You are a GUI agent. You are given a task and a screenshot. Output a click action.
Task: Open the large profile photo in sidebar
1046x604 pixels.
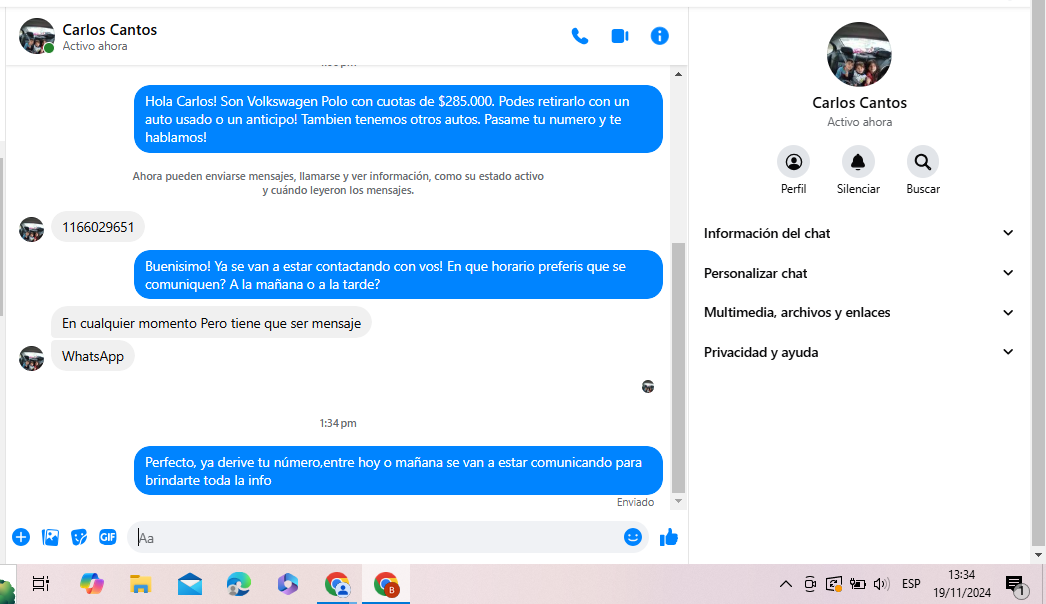pyautogui.click(x=859, y=55)
